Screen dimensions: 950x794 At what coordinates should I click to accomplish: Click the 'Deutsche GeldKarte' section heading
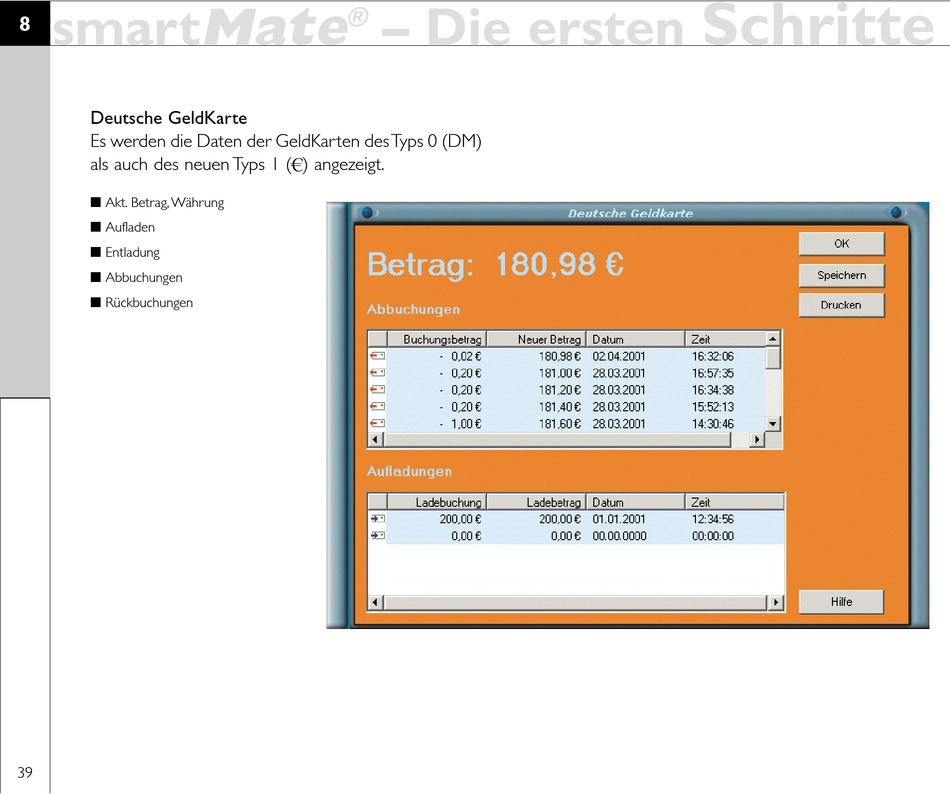point(168,117)
